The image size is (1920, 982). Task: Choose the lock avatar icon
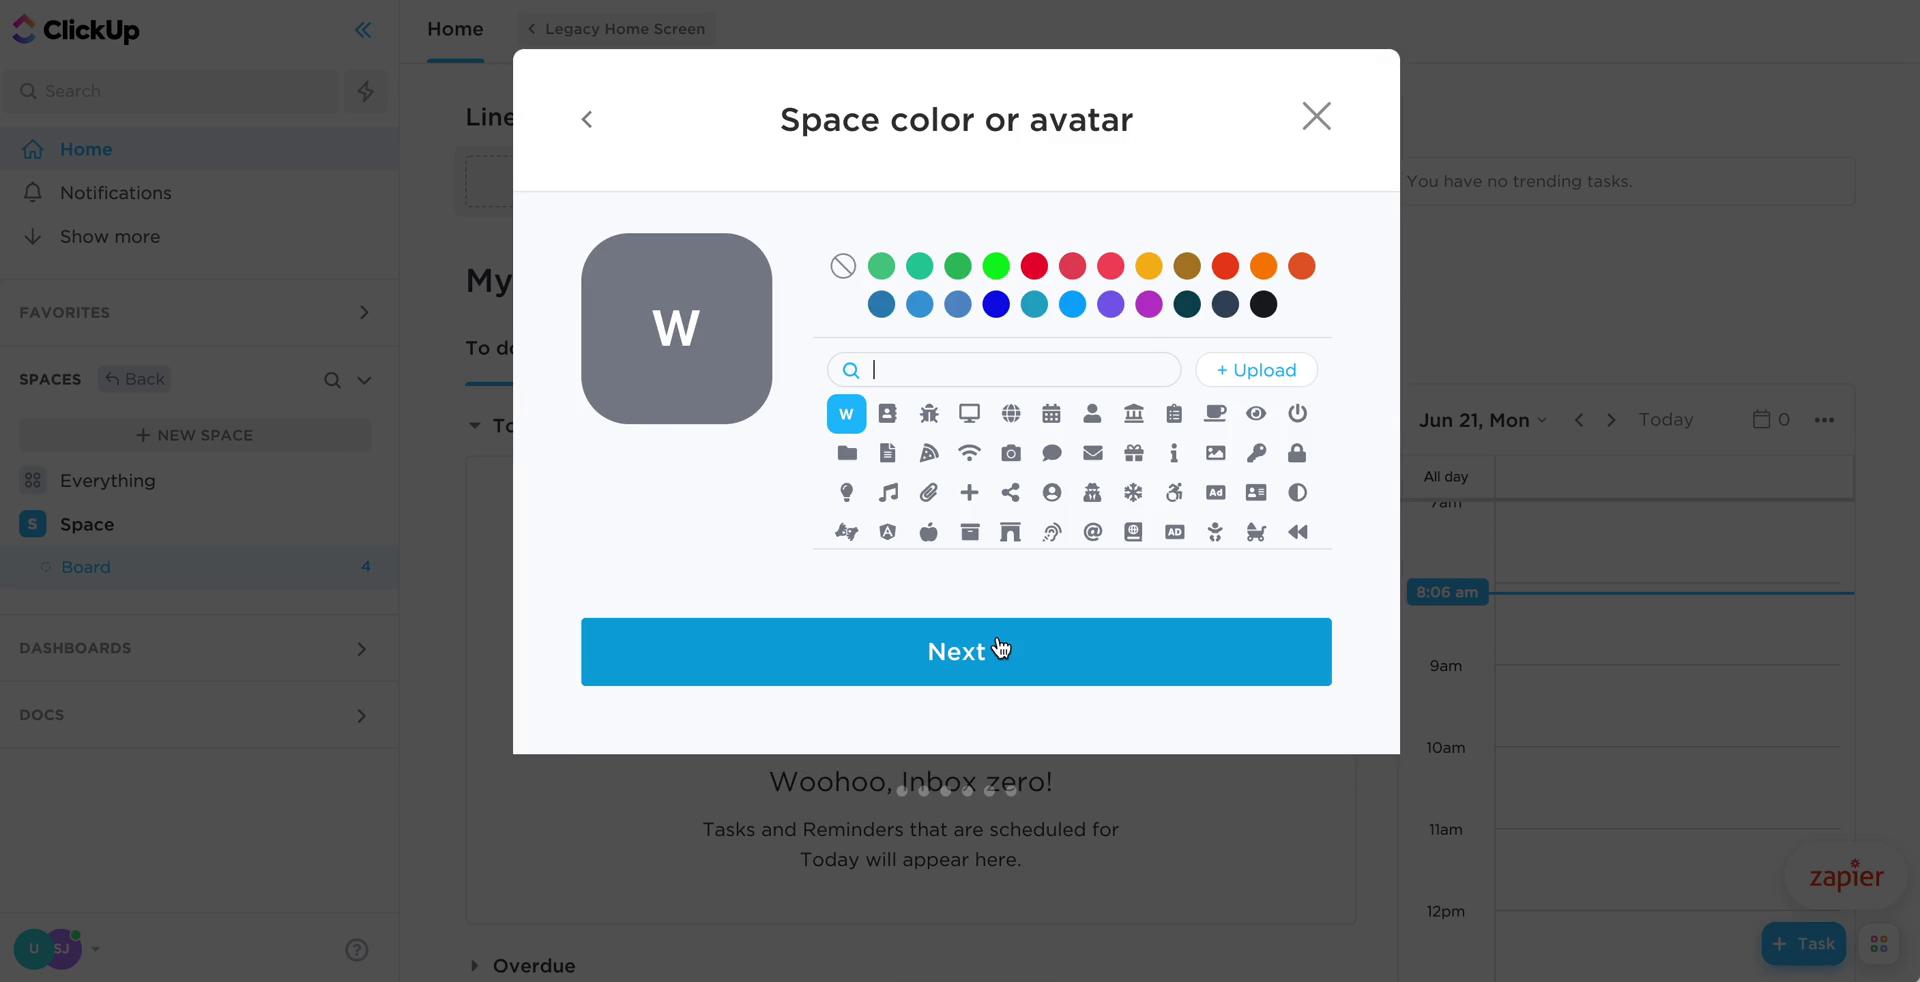[1297, 453]
